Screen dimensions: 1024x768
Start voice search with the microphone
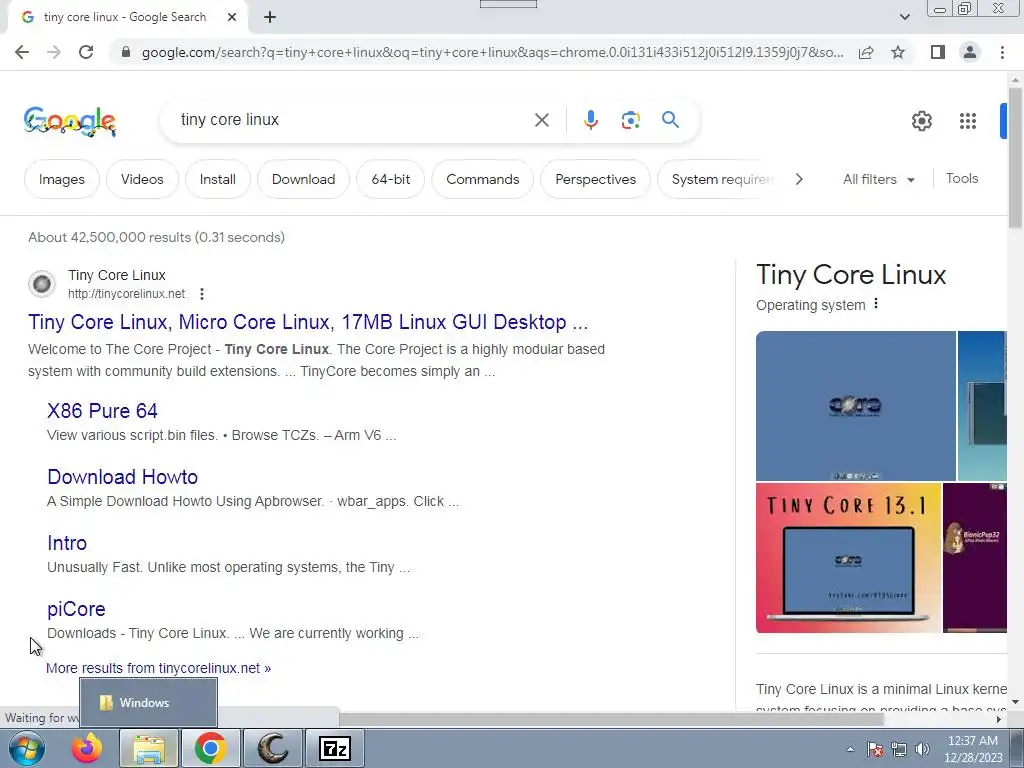pyautogui.click(x=590, y=120)
